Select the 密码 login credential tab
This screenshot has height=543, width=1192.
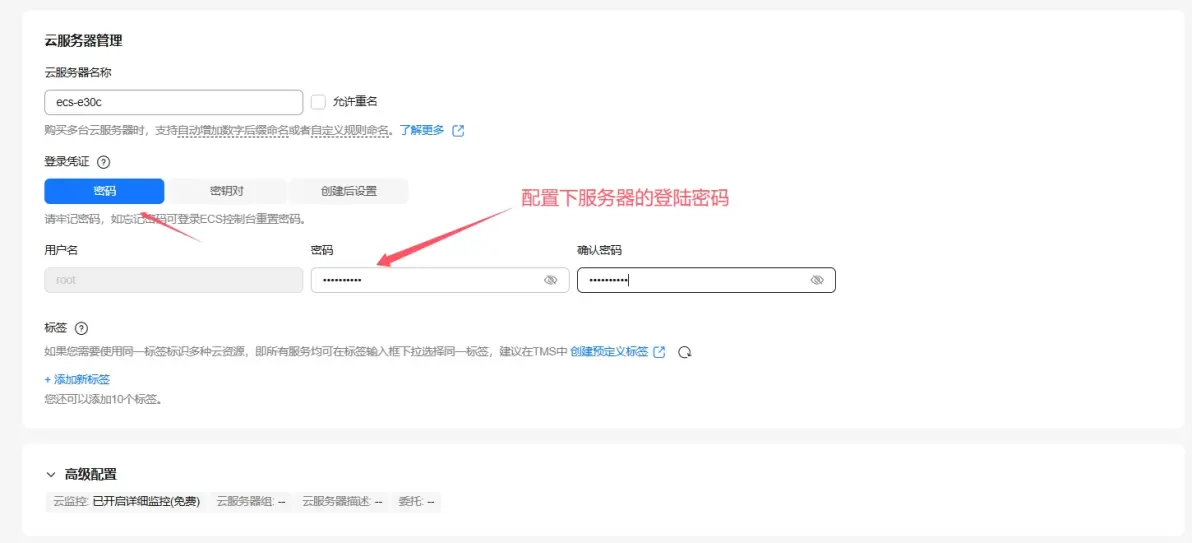tap(104, 191)
